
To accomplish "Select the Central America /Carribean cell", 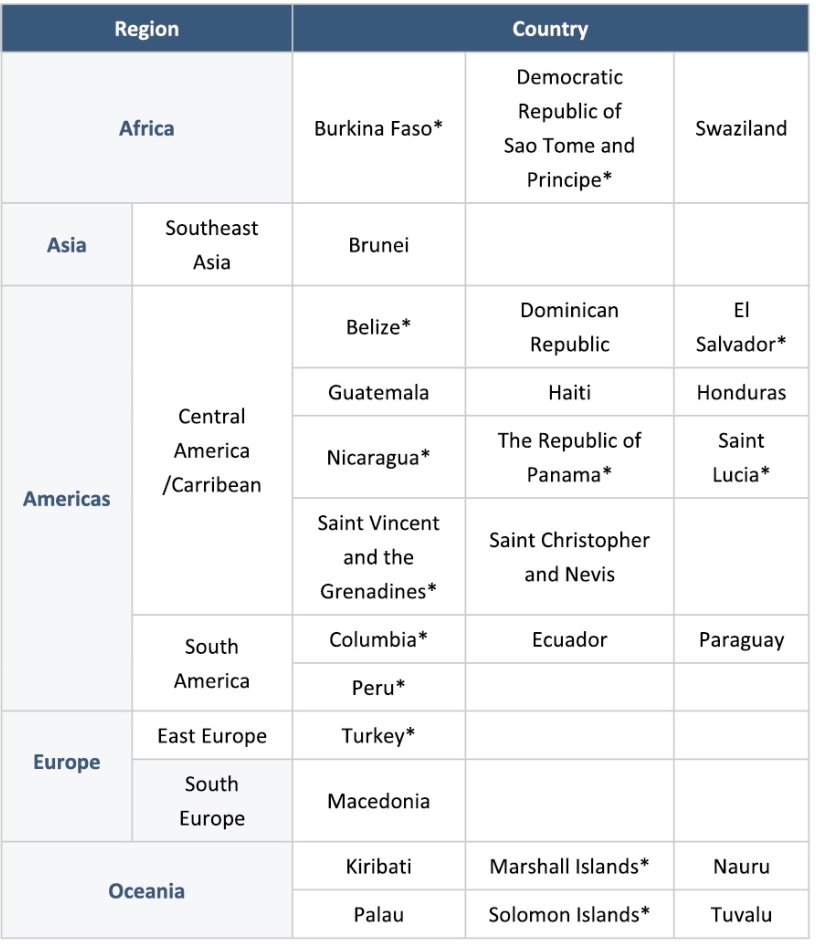I will pos(211,450).
